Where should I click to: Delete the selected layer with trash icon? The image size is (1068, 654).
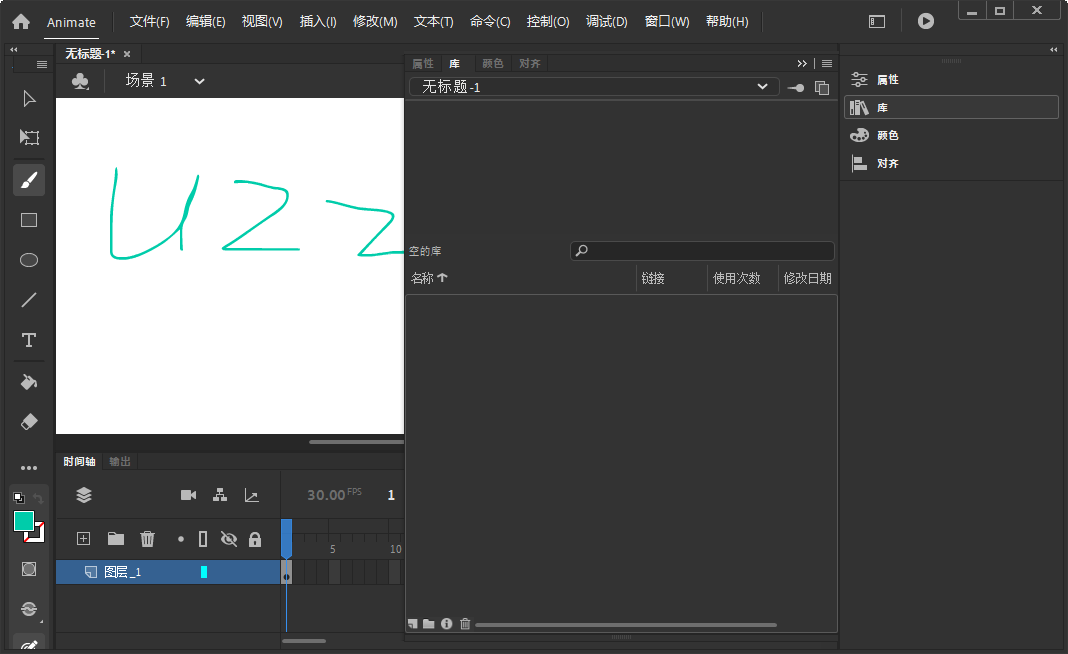click(147, 538)
